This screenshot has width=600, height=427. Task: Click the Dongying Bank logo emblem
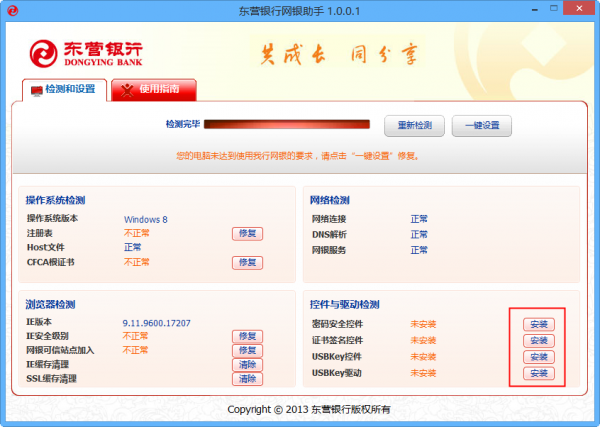click(44, 54)
